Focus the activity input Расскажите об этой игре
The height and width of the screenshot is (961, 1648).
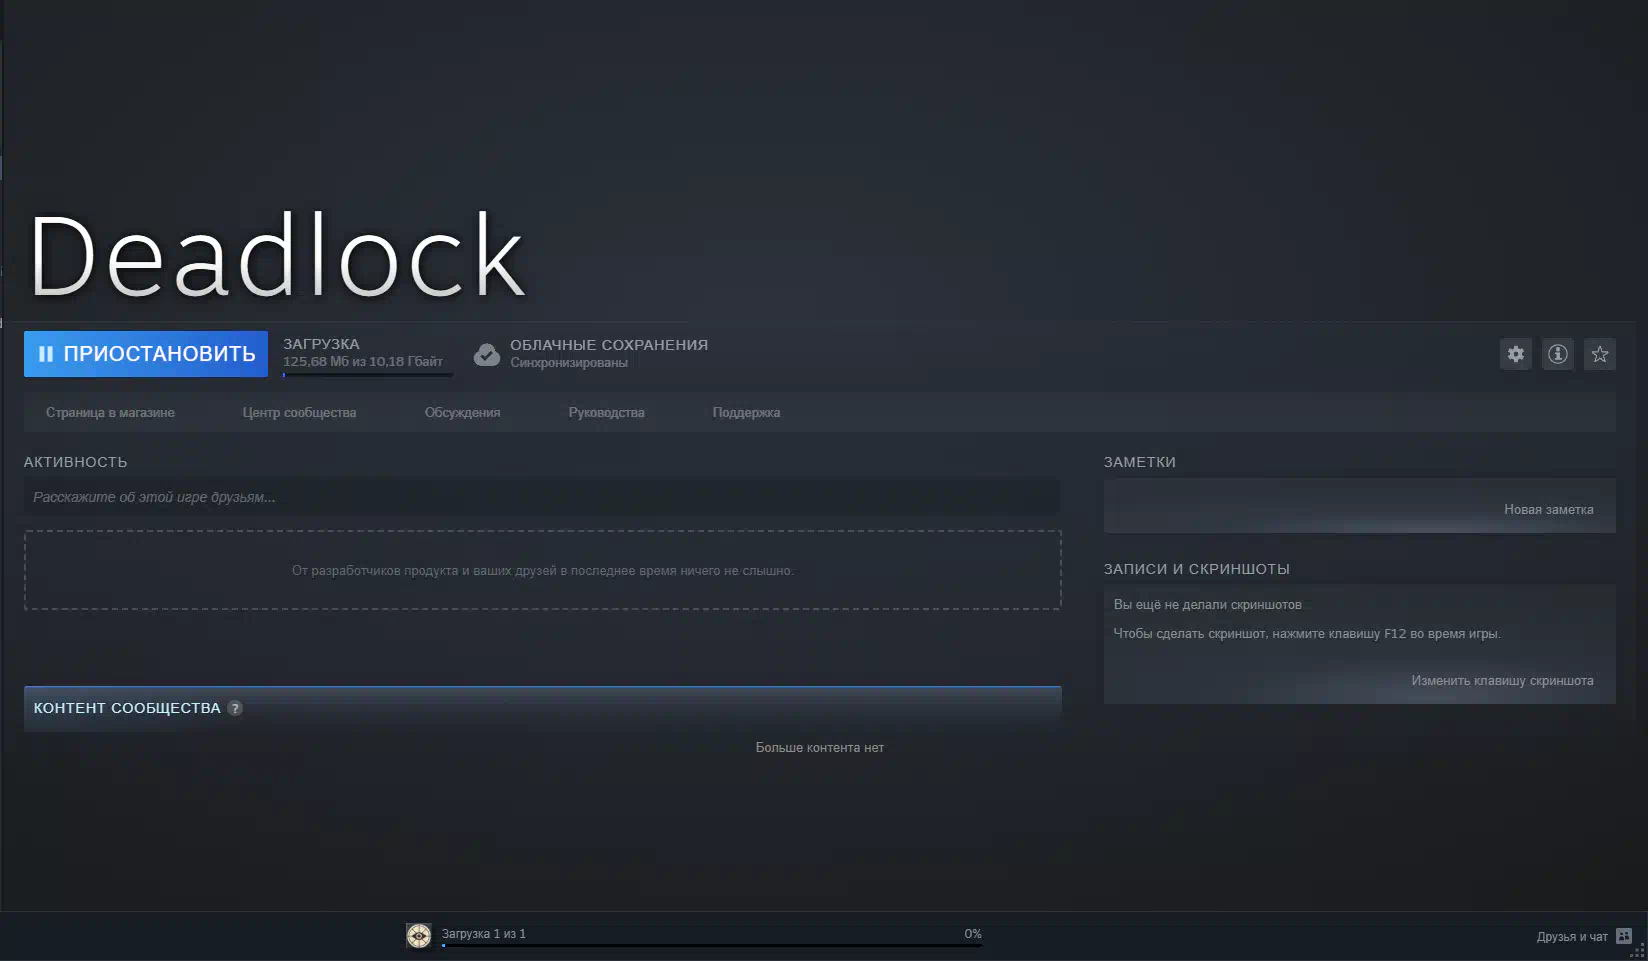tap(542, 497)
